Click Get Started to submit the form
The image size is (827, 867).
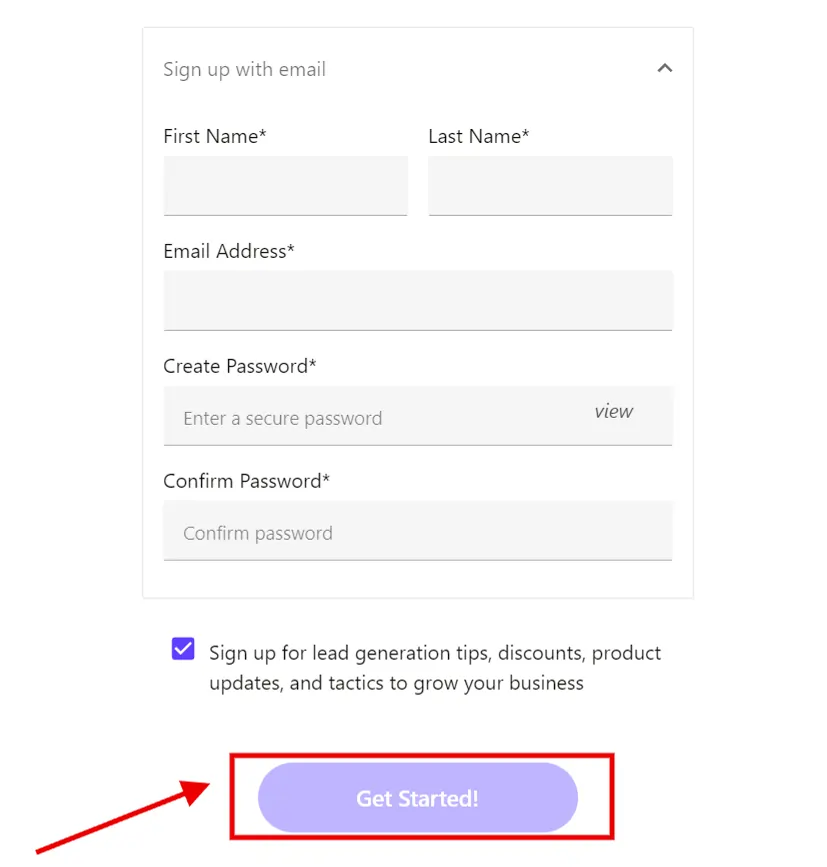click(417, 797)
